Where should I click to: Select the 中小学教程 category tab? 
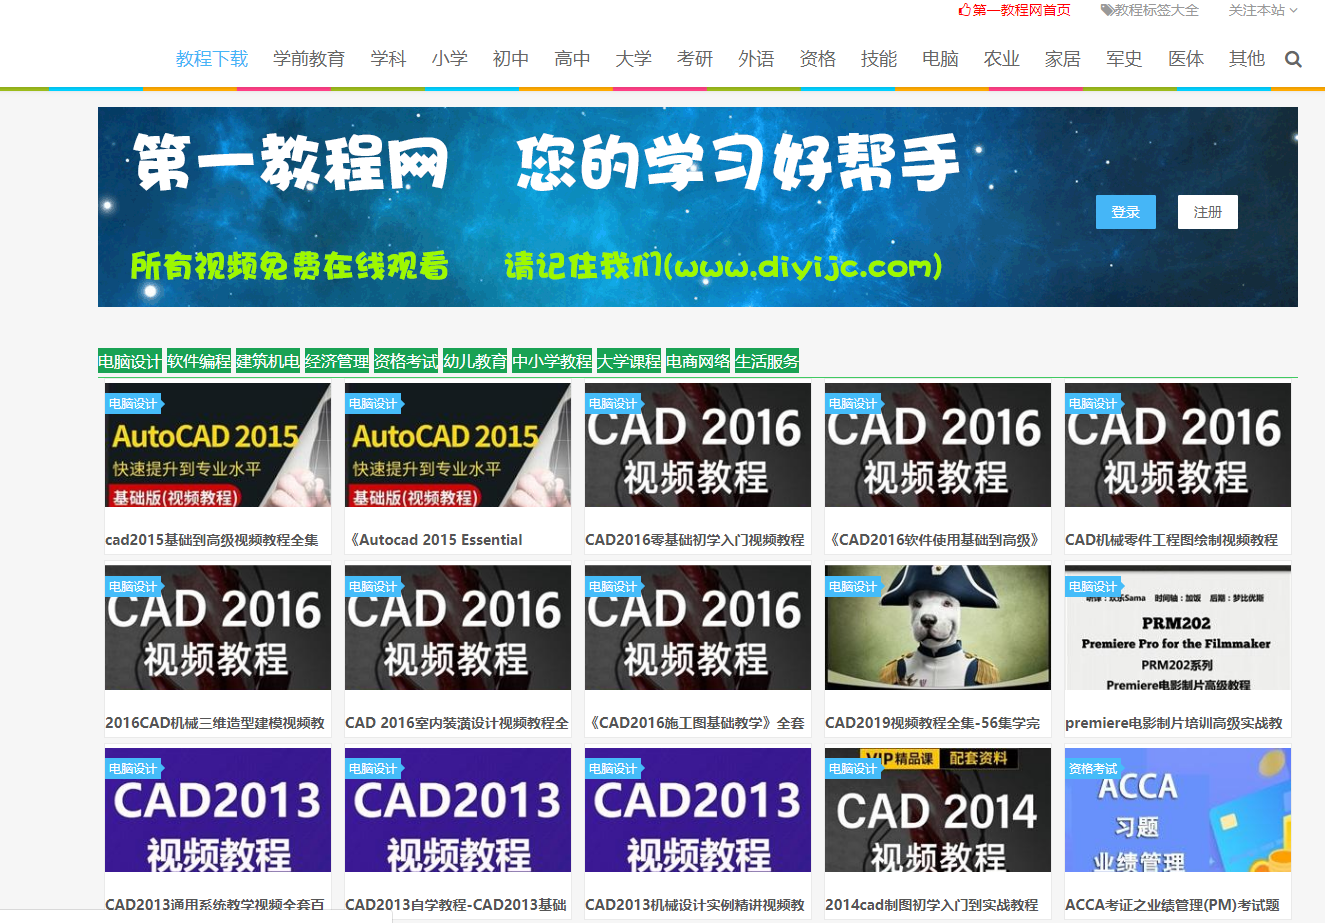tap(552, 361)
